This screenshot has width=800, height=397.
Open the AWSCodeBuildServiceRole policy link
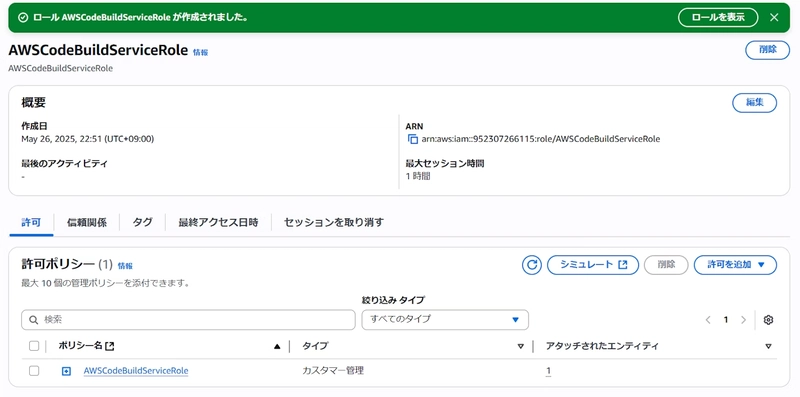[x=136, y=371]
